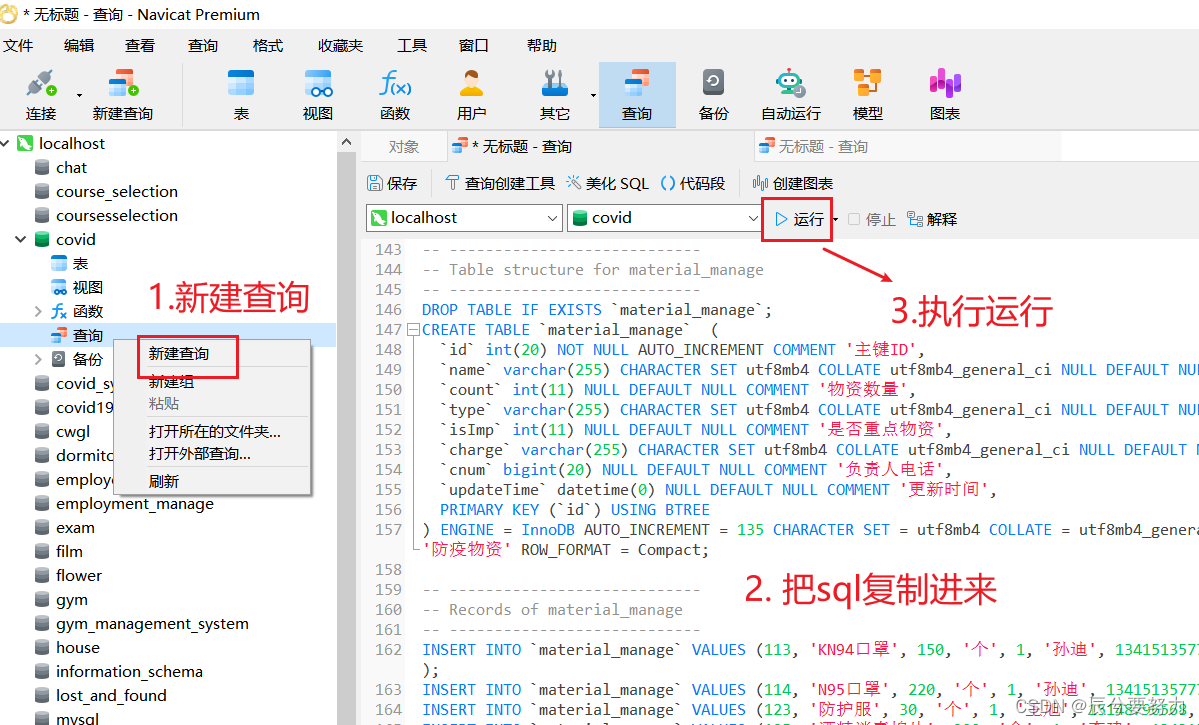Choose 打开外部查询... in context menu
Viewport: 1199px width, 725px height.
click(x=200, y=454)
